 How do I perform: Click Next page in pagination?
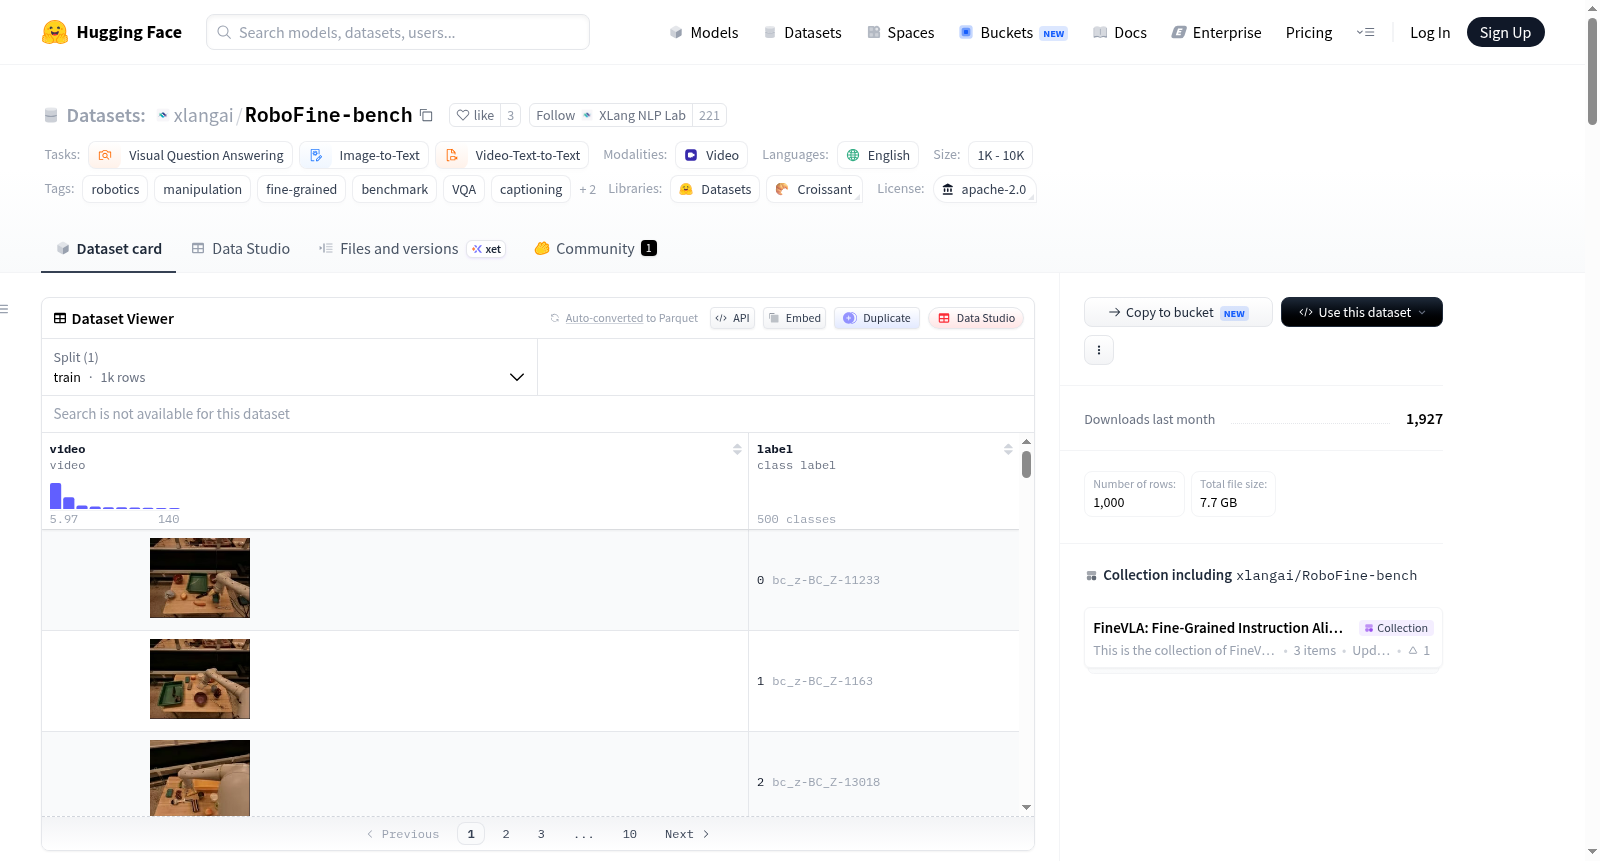click(687, 834)
